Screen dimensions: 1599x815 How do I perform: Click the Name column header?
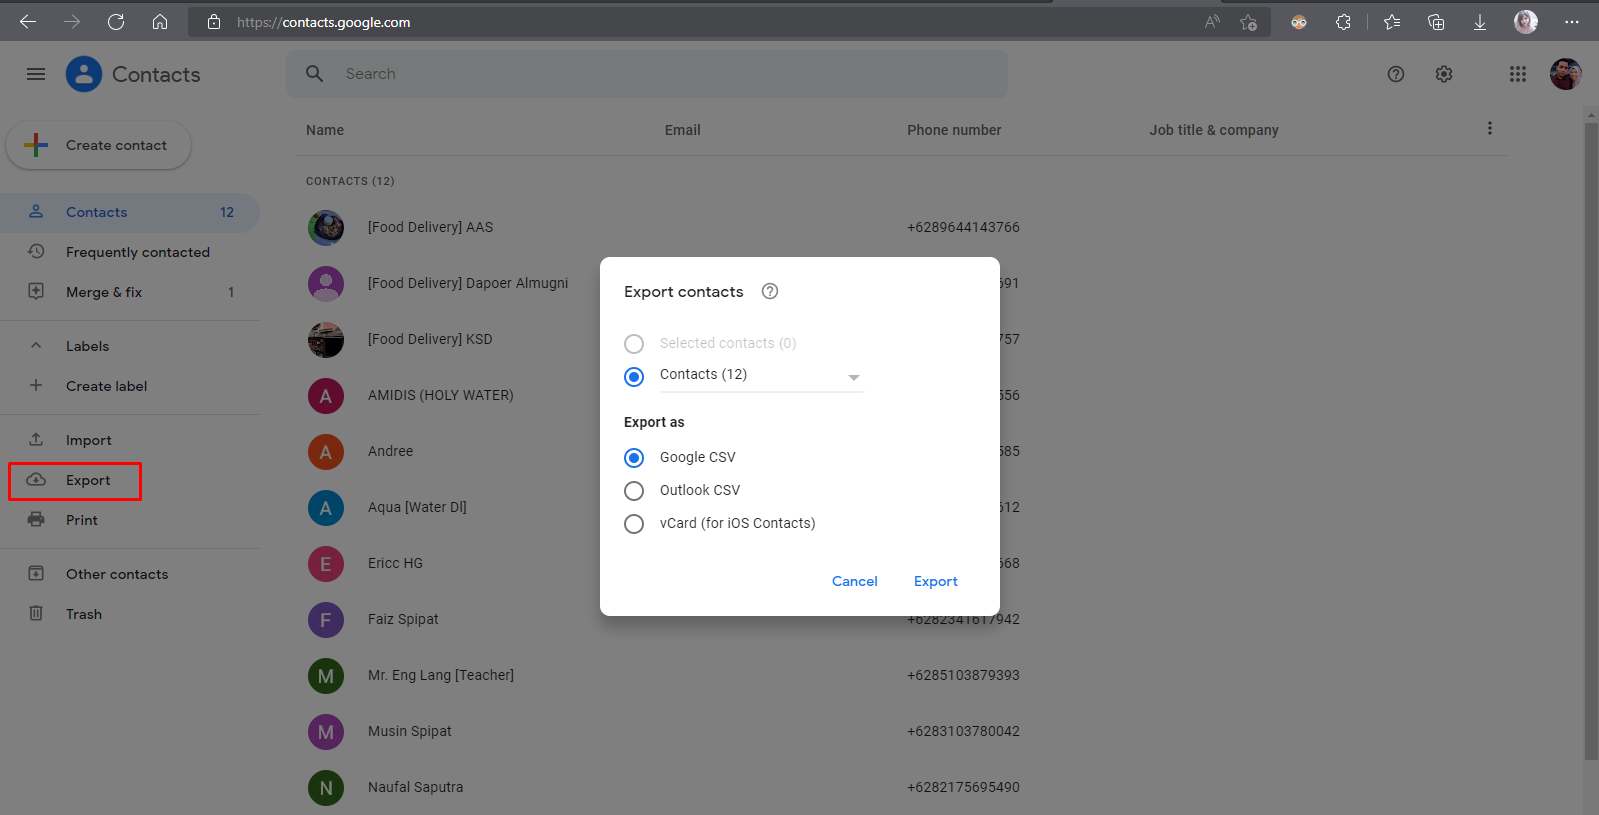(325, 130)
